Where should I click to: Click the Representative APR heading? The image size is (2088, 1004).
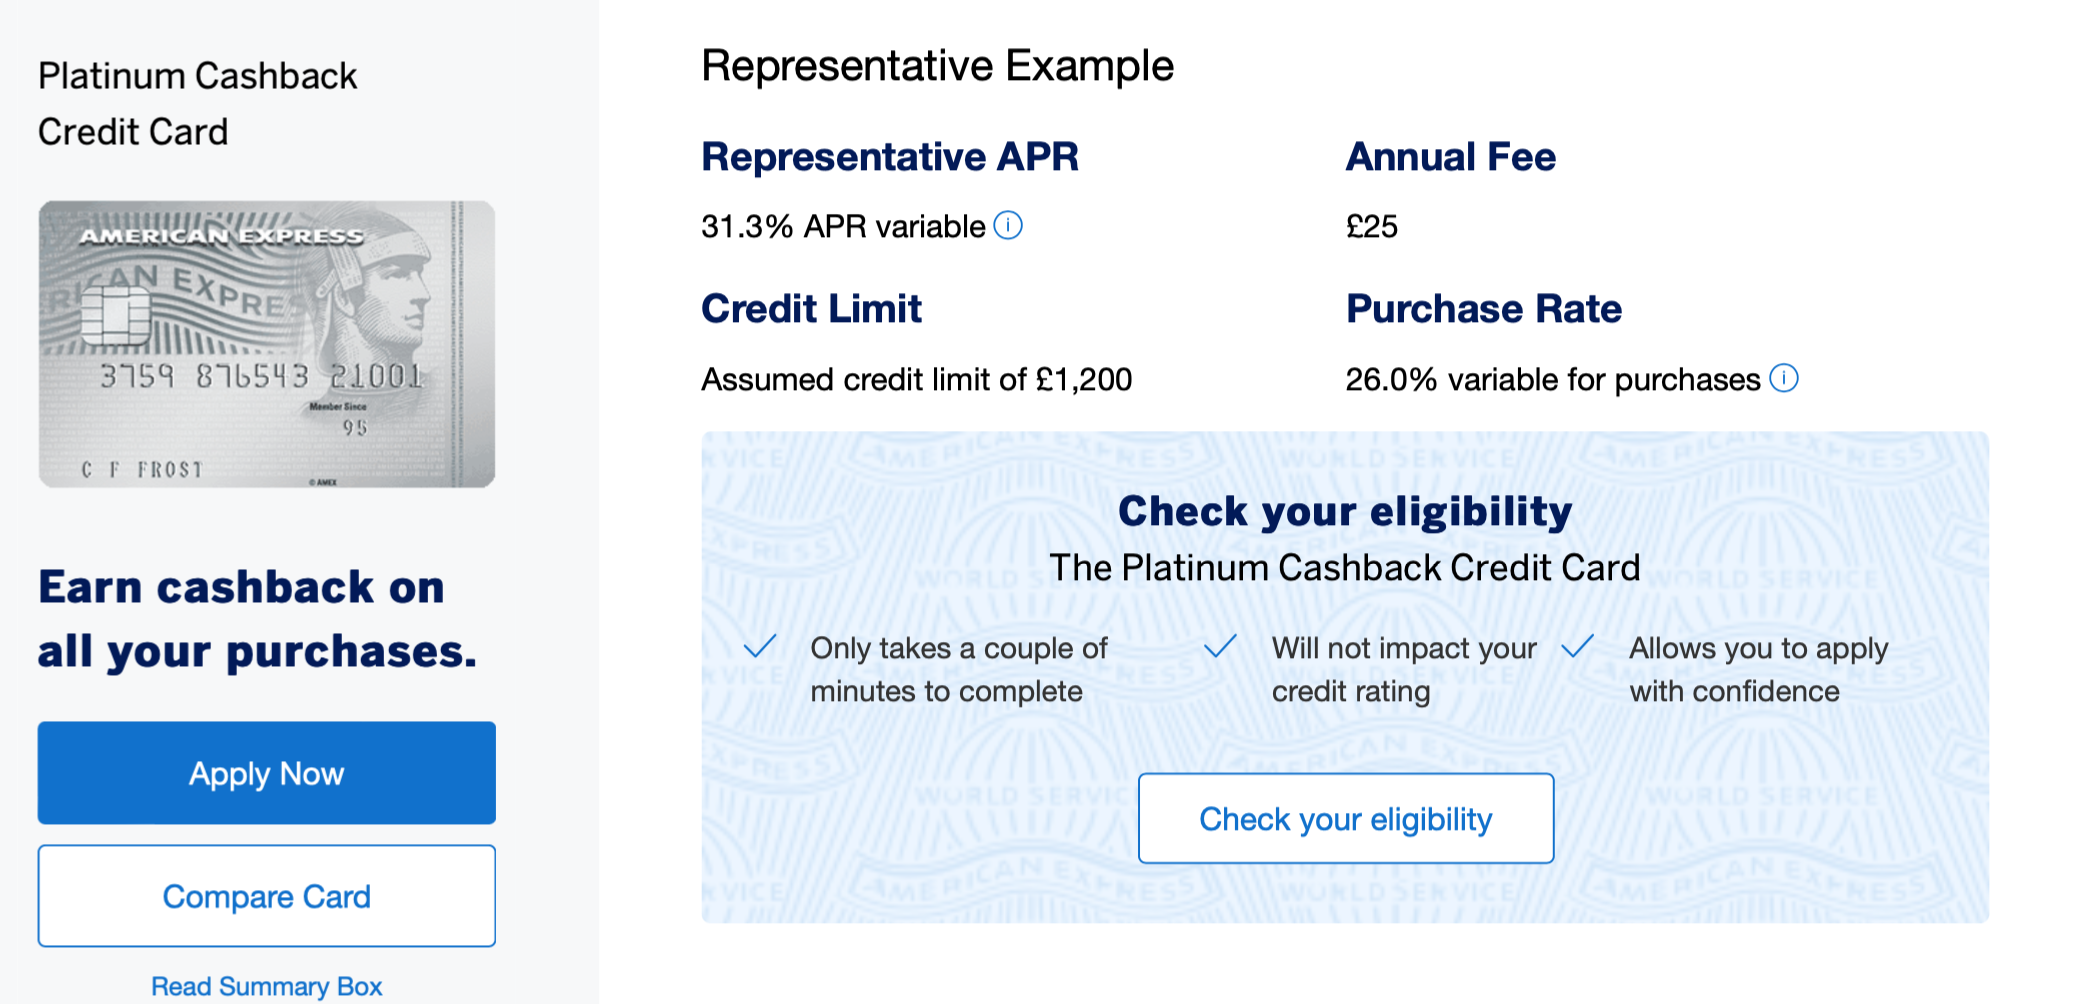pyautogui.click(x=890, y=157)
